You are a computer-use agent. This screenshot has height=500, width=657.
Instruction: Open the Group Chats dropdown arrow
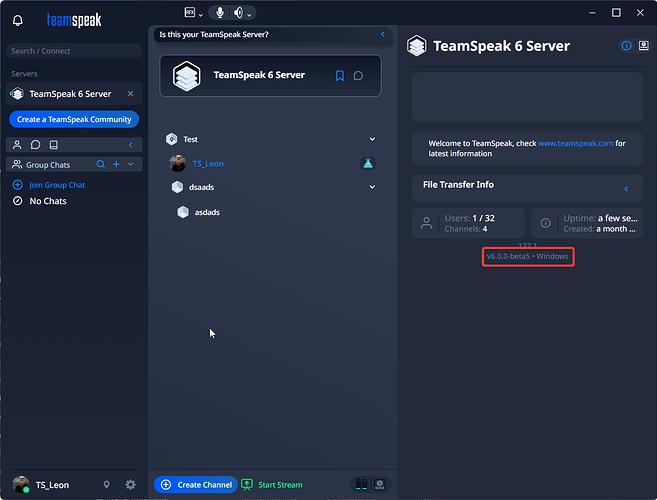pos(130,164)
